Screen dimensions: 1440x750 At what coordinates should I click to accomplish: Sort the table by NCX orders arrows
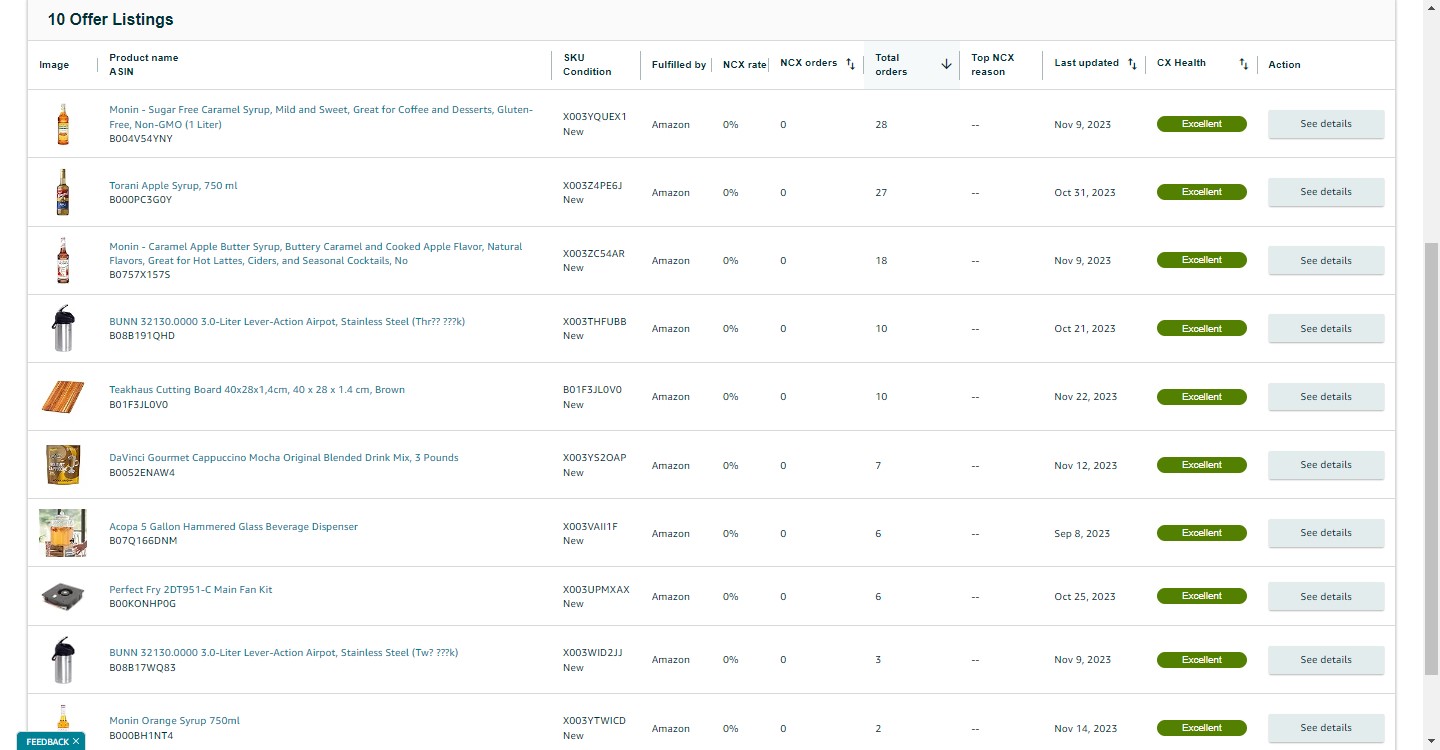[x=851, y=64]
